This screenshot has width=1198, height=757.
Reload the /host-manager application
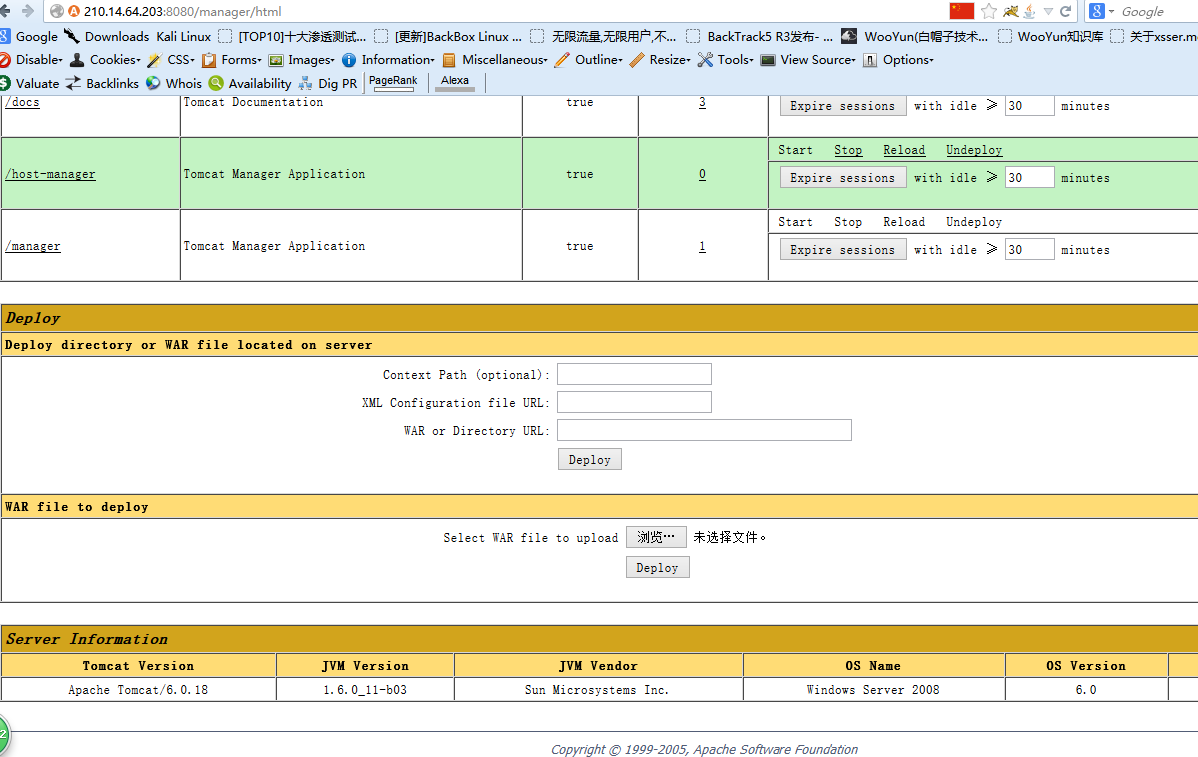[904, 150]
